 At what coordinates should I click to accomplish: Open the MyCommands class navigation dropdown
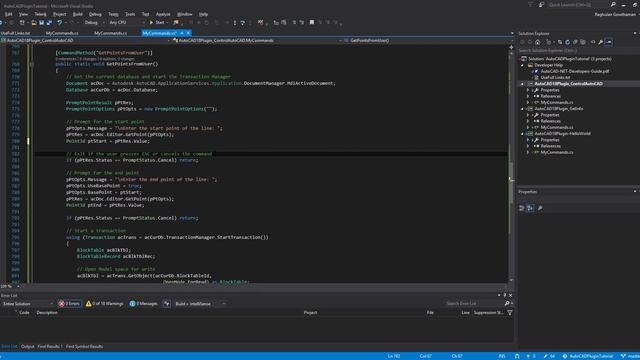click(x=257, y=40)
